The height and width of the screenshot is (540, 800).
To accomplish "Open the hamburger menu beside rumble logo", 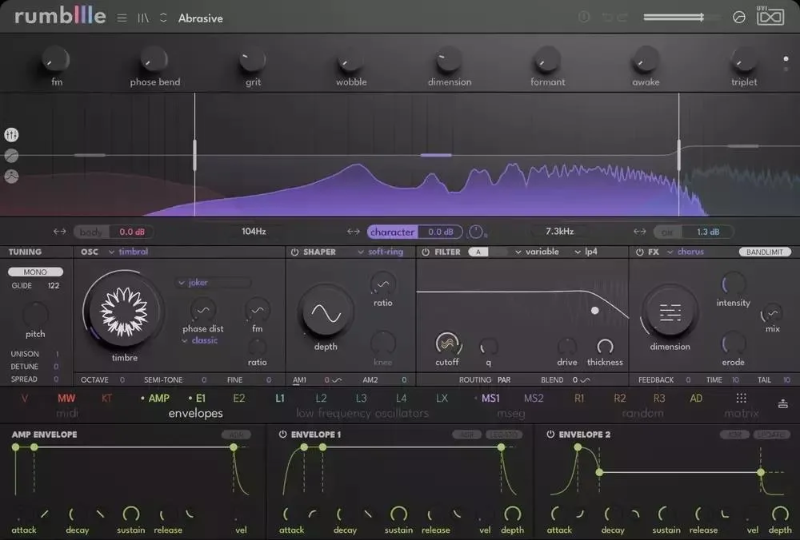I will pyautogui.click(x=122, y=18).
